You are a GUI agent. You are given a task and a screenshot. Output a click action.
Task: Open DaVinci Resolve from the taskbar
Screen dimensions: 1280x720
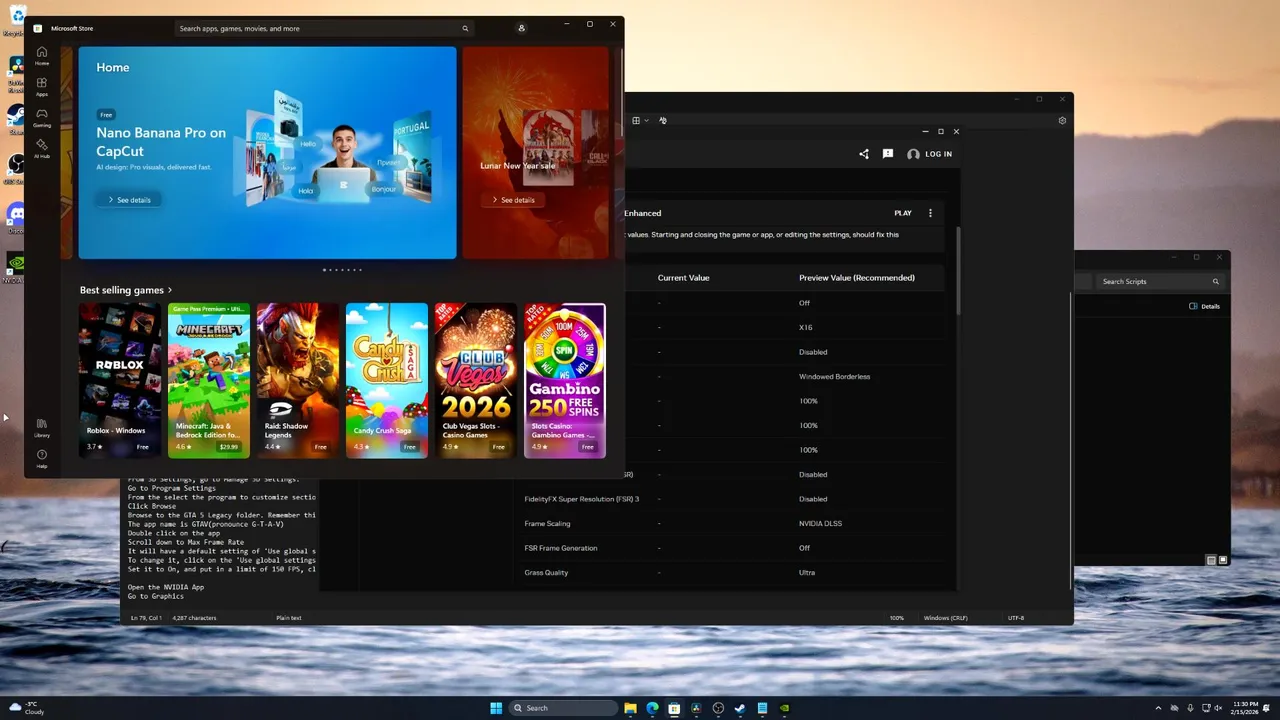tap(696, 708)
